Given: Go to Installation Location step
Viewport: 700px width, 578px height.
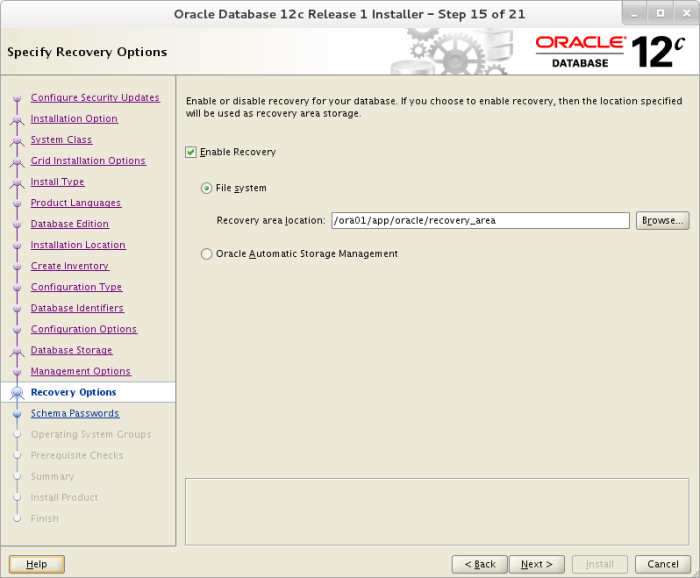Looking at the screenshot, I should (x=78, y=245).
